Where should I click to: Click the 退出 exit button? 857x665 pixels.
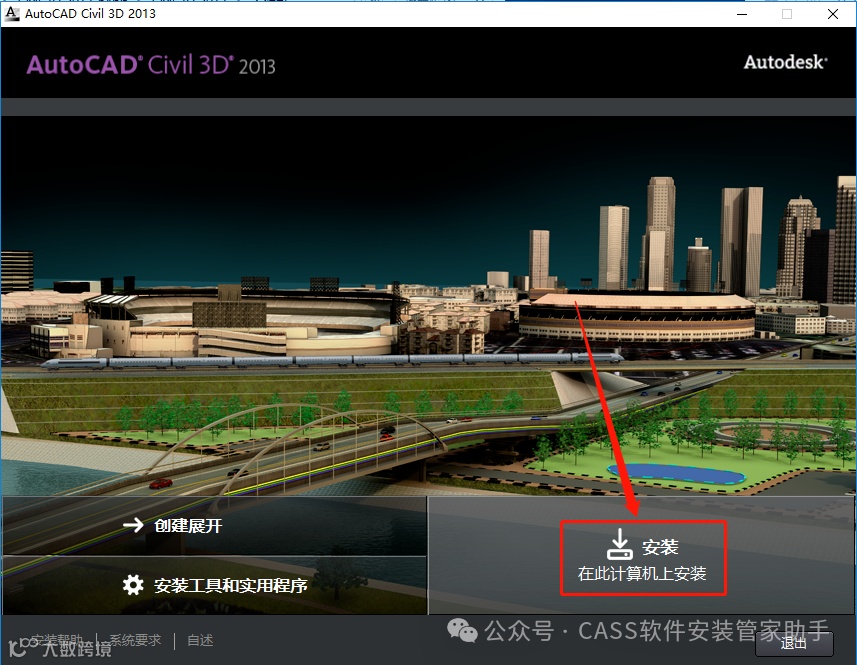794,644
